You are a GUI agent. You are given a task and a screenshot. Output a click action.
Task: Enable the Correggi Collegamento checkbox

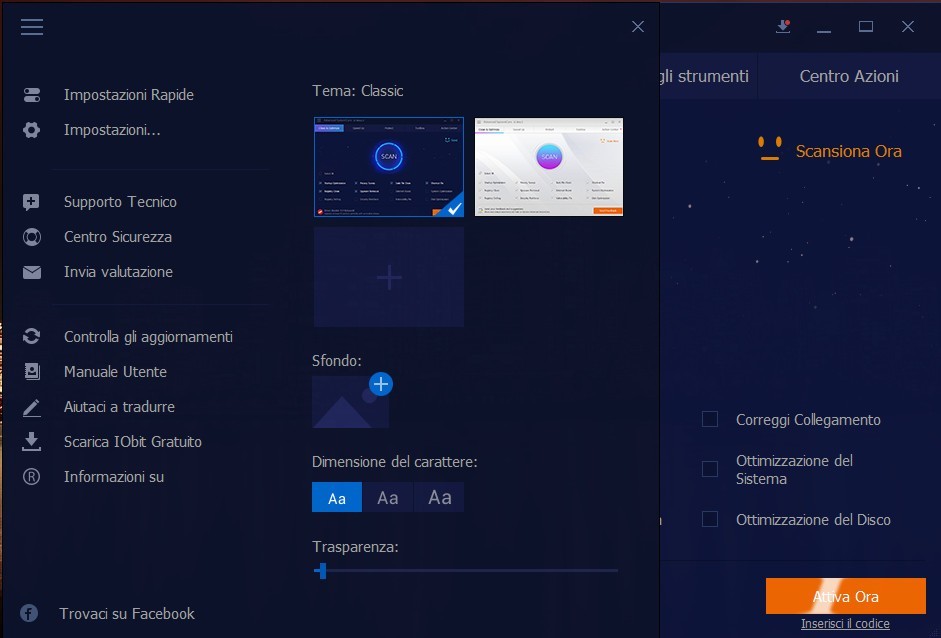pyautogui.click(x=710, y=420)
